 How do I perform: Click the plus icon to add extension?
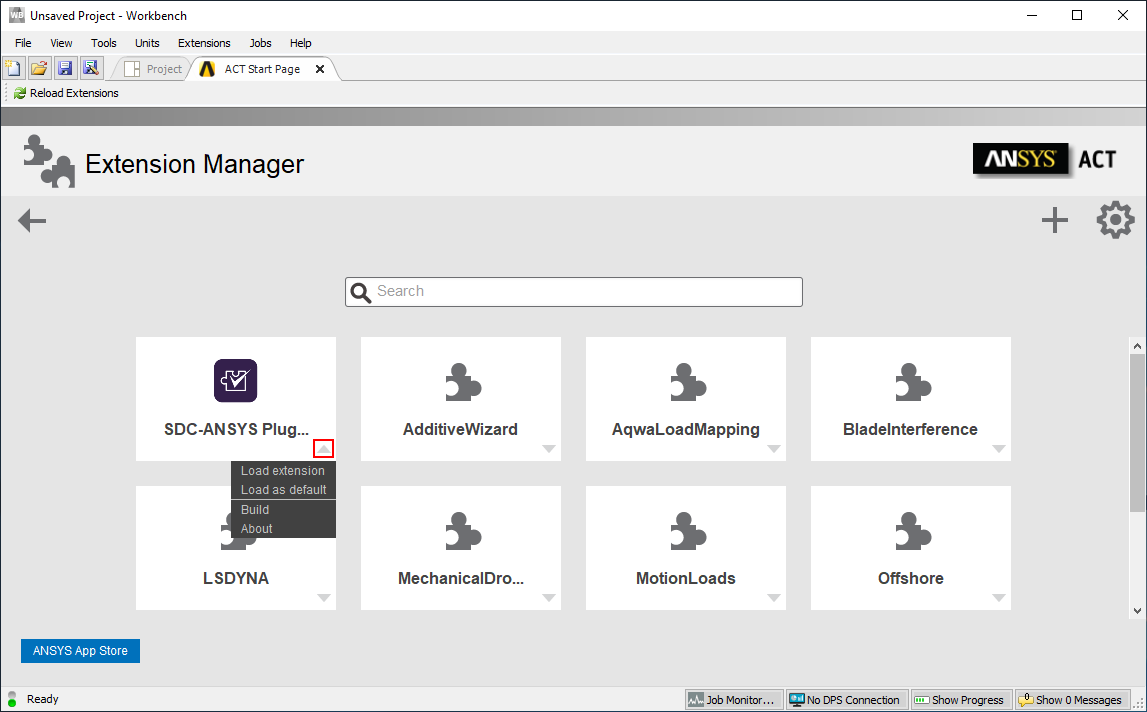1054,221
